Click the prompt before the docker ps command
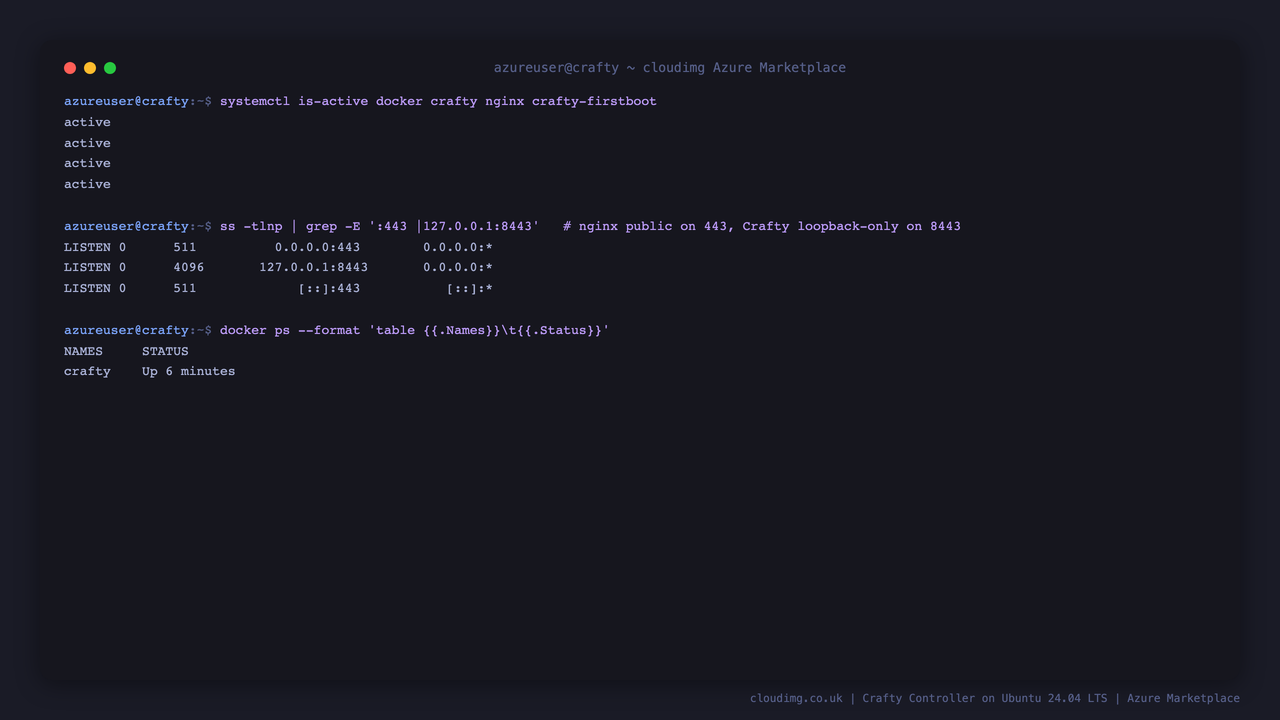This screenshot has width=1280, height=720. pos(138,330)
